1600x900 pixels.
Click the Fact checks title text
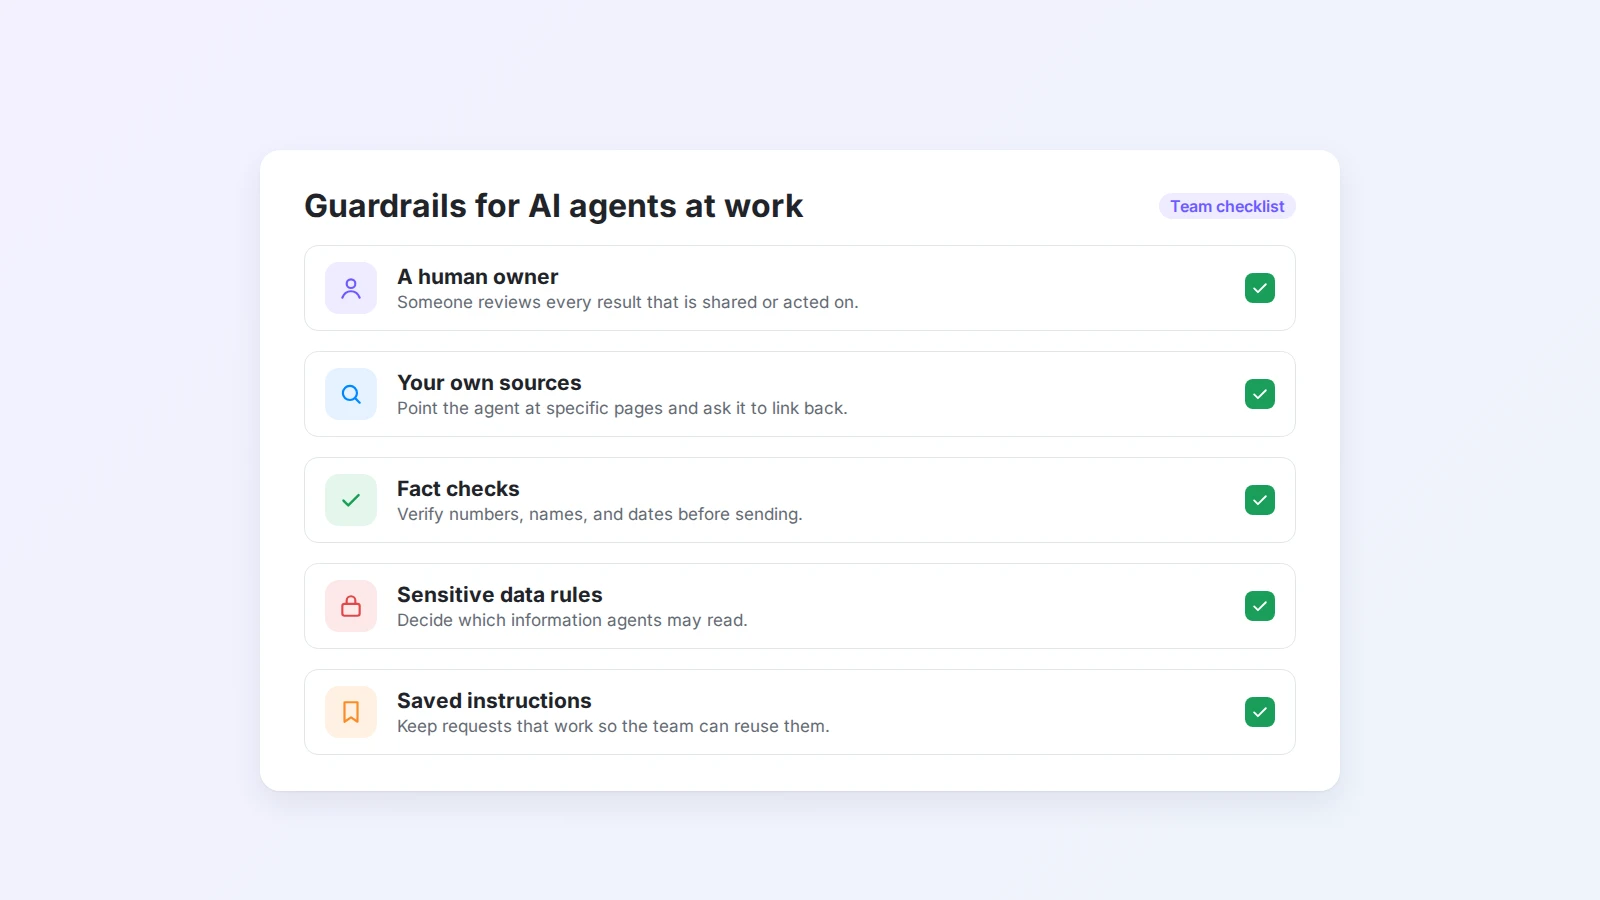point(458,489)
